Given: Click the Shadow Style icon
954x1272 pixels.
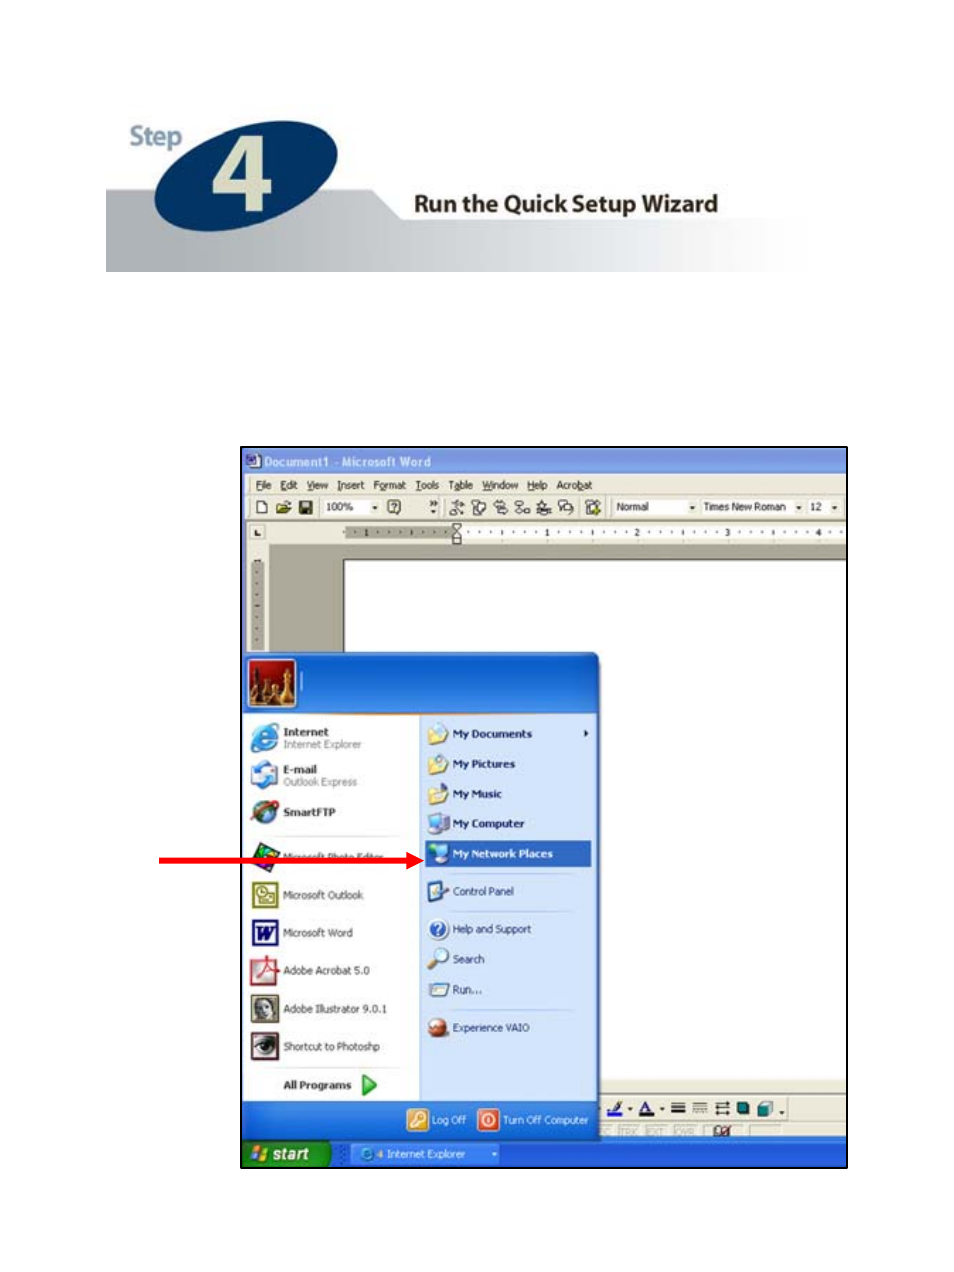Looking at the screenshot, I should point(743,1108).
